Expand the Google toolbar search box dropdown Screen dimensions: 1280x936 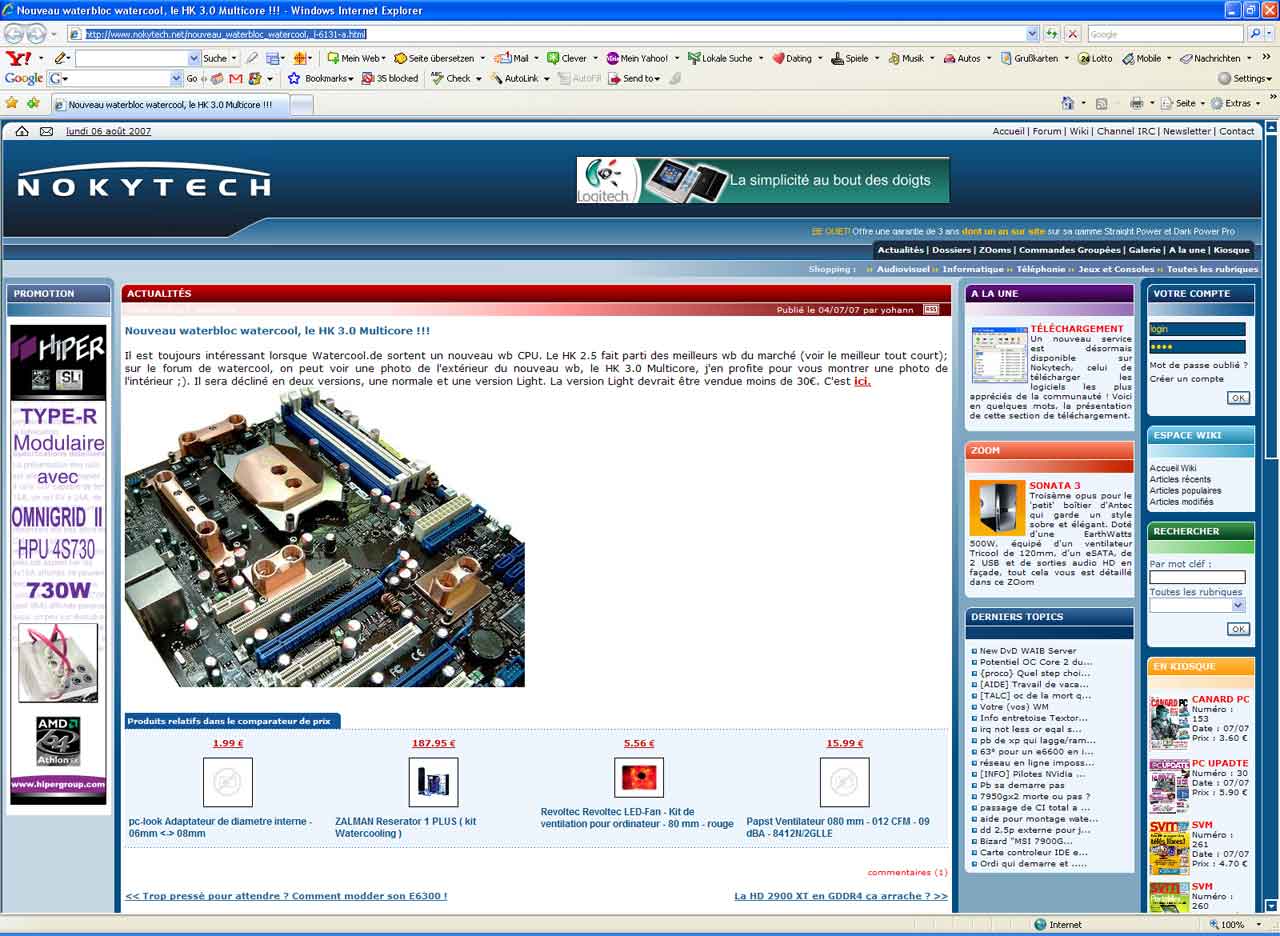click(x=177, y=78)
